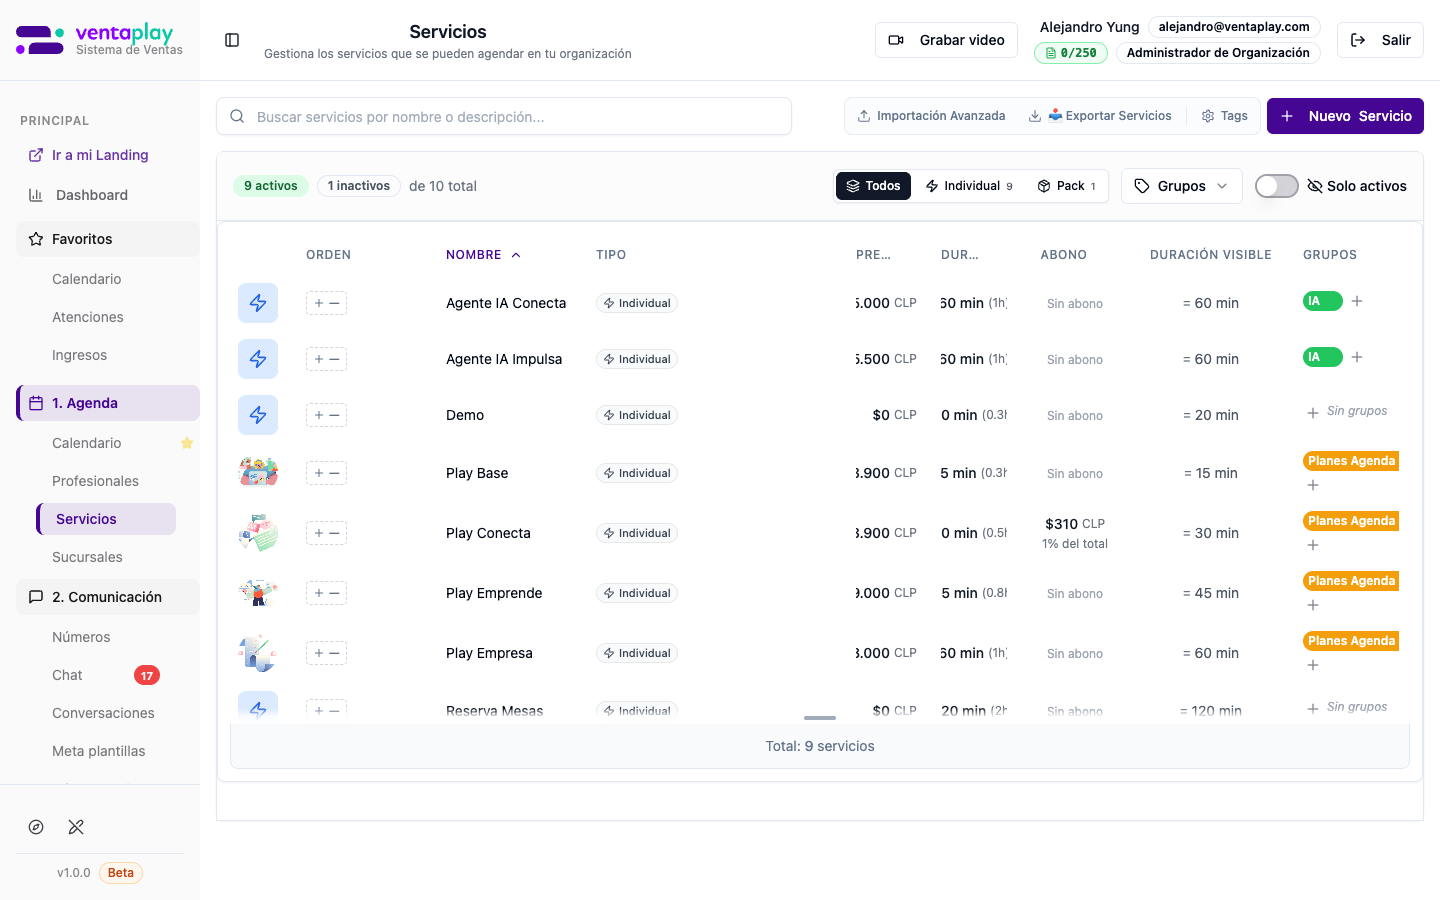Click the compass icon in sidebar footer
The image size is (1440, 900).
coord(36,827)
